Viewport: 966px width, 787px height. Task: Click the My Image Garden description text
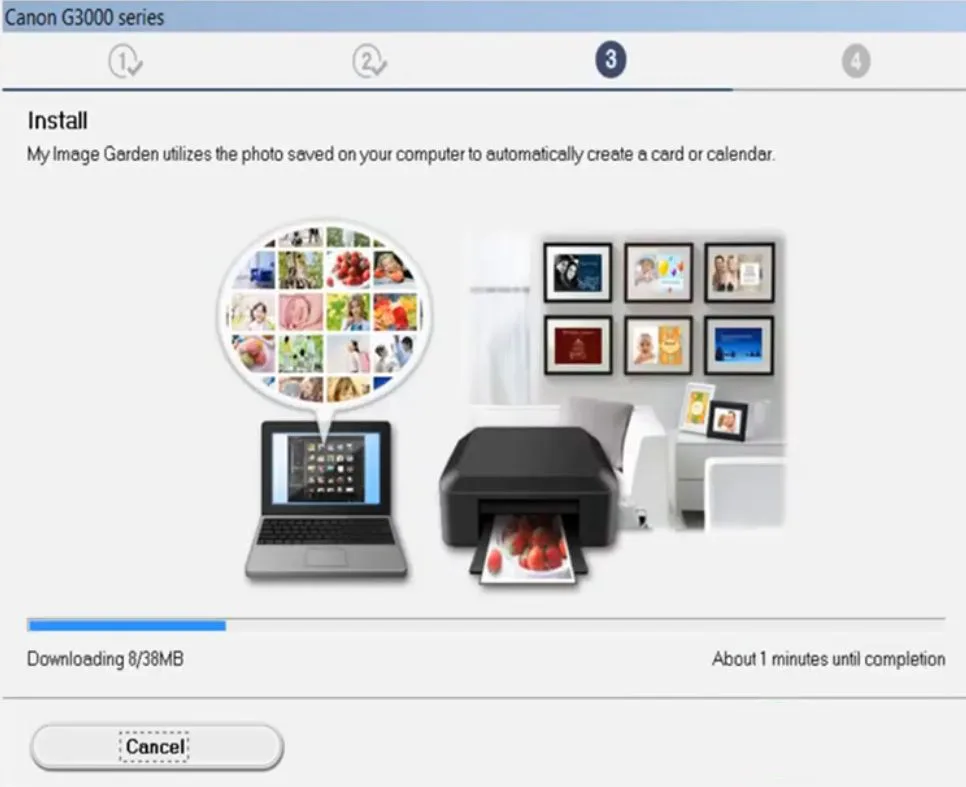click(400, 154)
